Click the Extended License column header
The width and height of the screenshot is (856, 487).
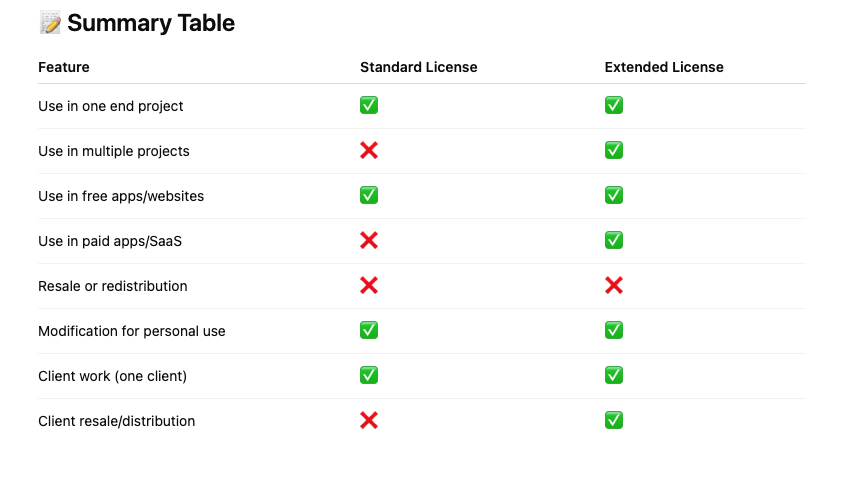pyautogui.click(x=664, y=67)
